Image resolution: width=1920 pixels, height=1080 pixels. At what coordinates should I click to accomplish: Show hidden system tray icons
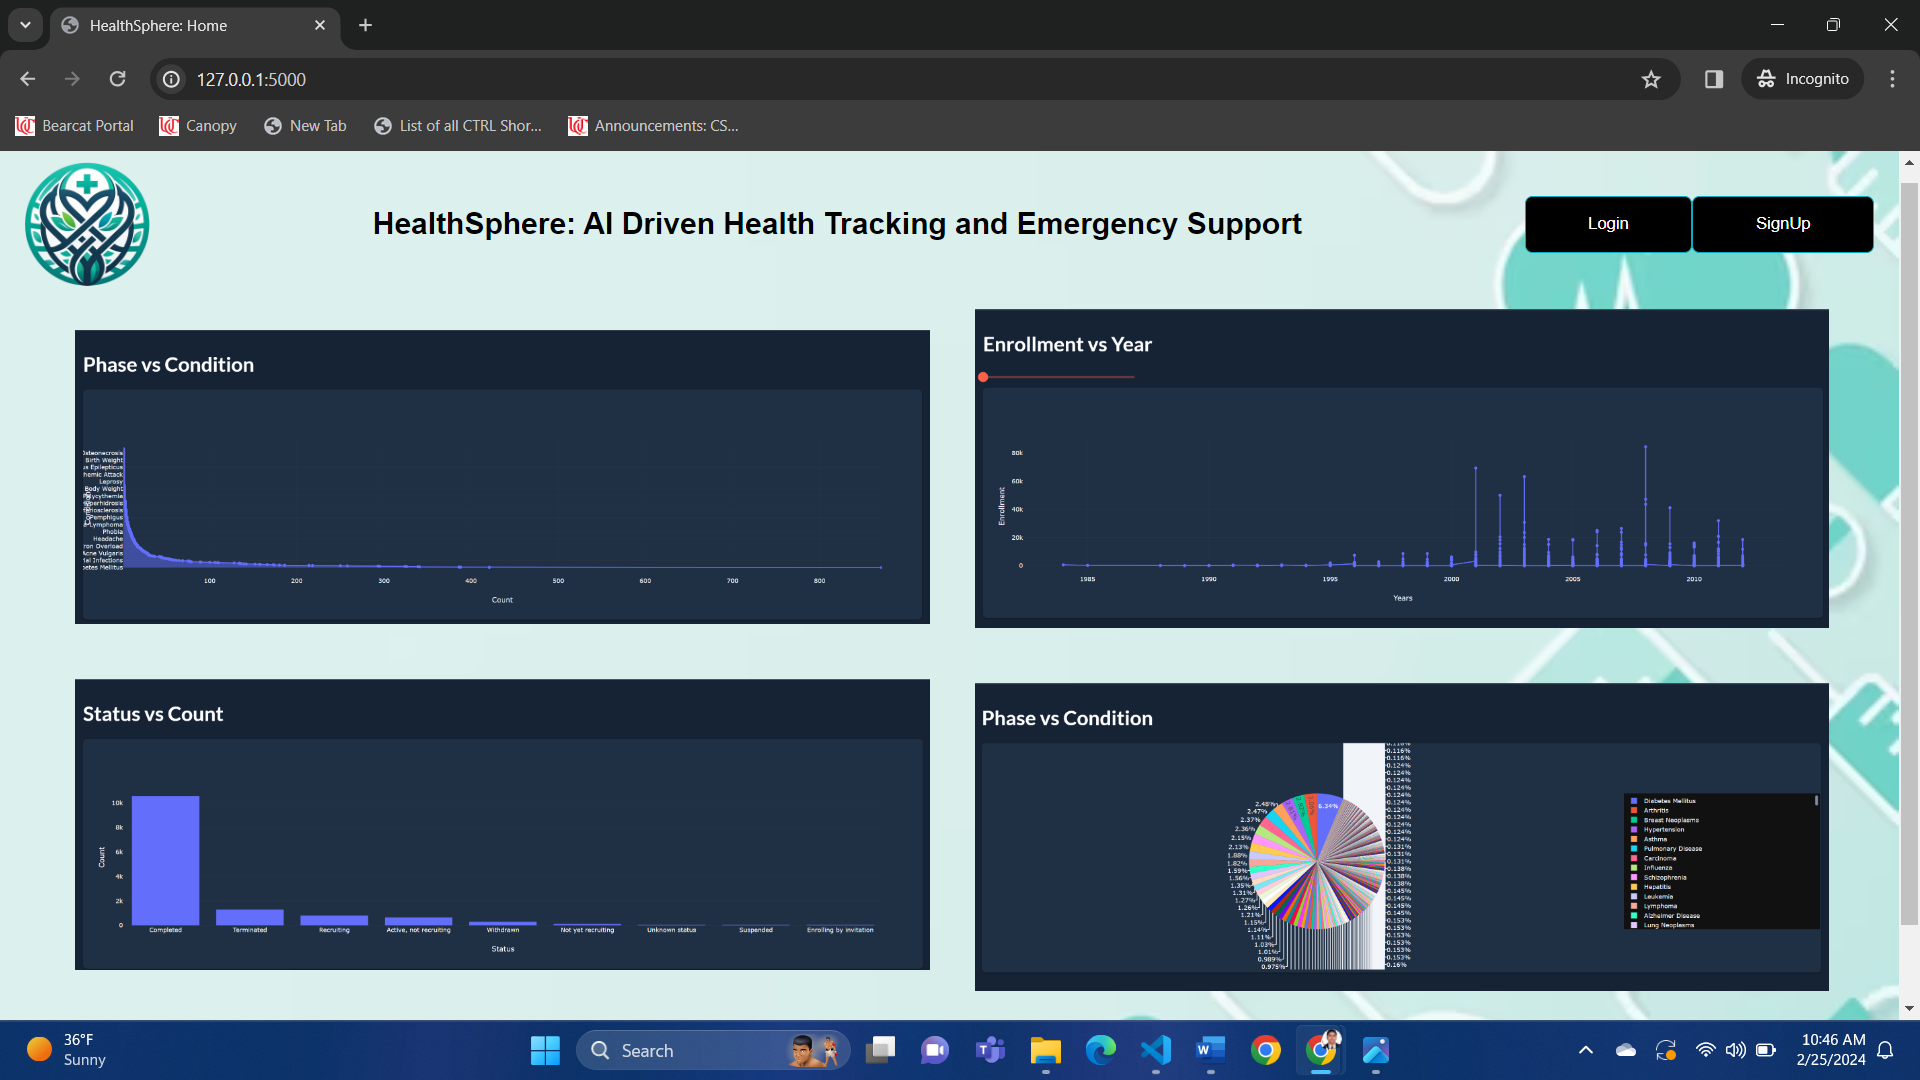point(1585,1050)
